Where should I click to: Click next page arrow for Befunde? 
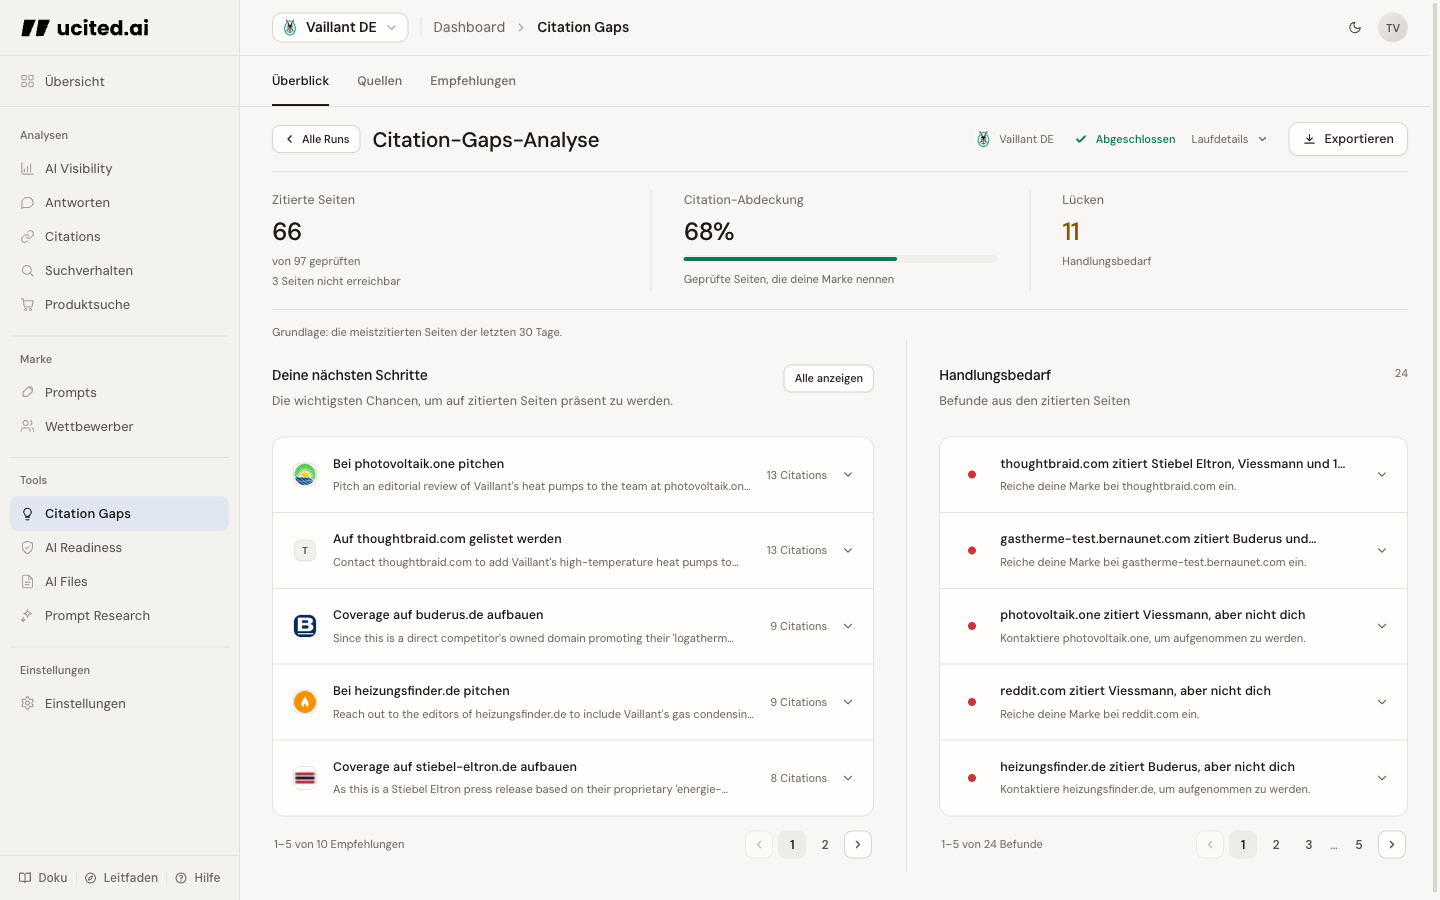[x=1392, y=845]
